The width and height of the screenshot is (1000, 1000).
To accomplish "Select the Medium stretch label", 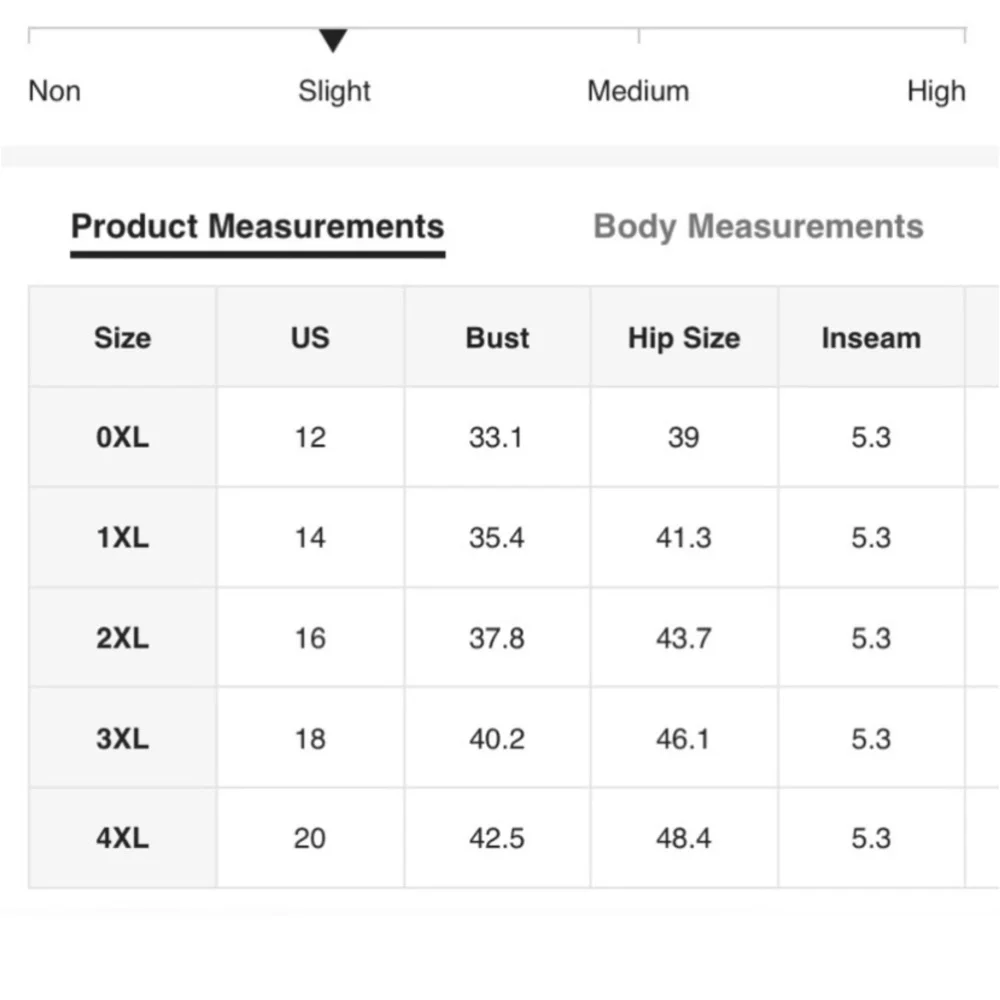I will click(x=638, y=91).
